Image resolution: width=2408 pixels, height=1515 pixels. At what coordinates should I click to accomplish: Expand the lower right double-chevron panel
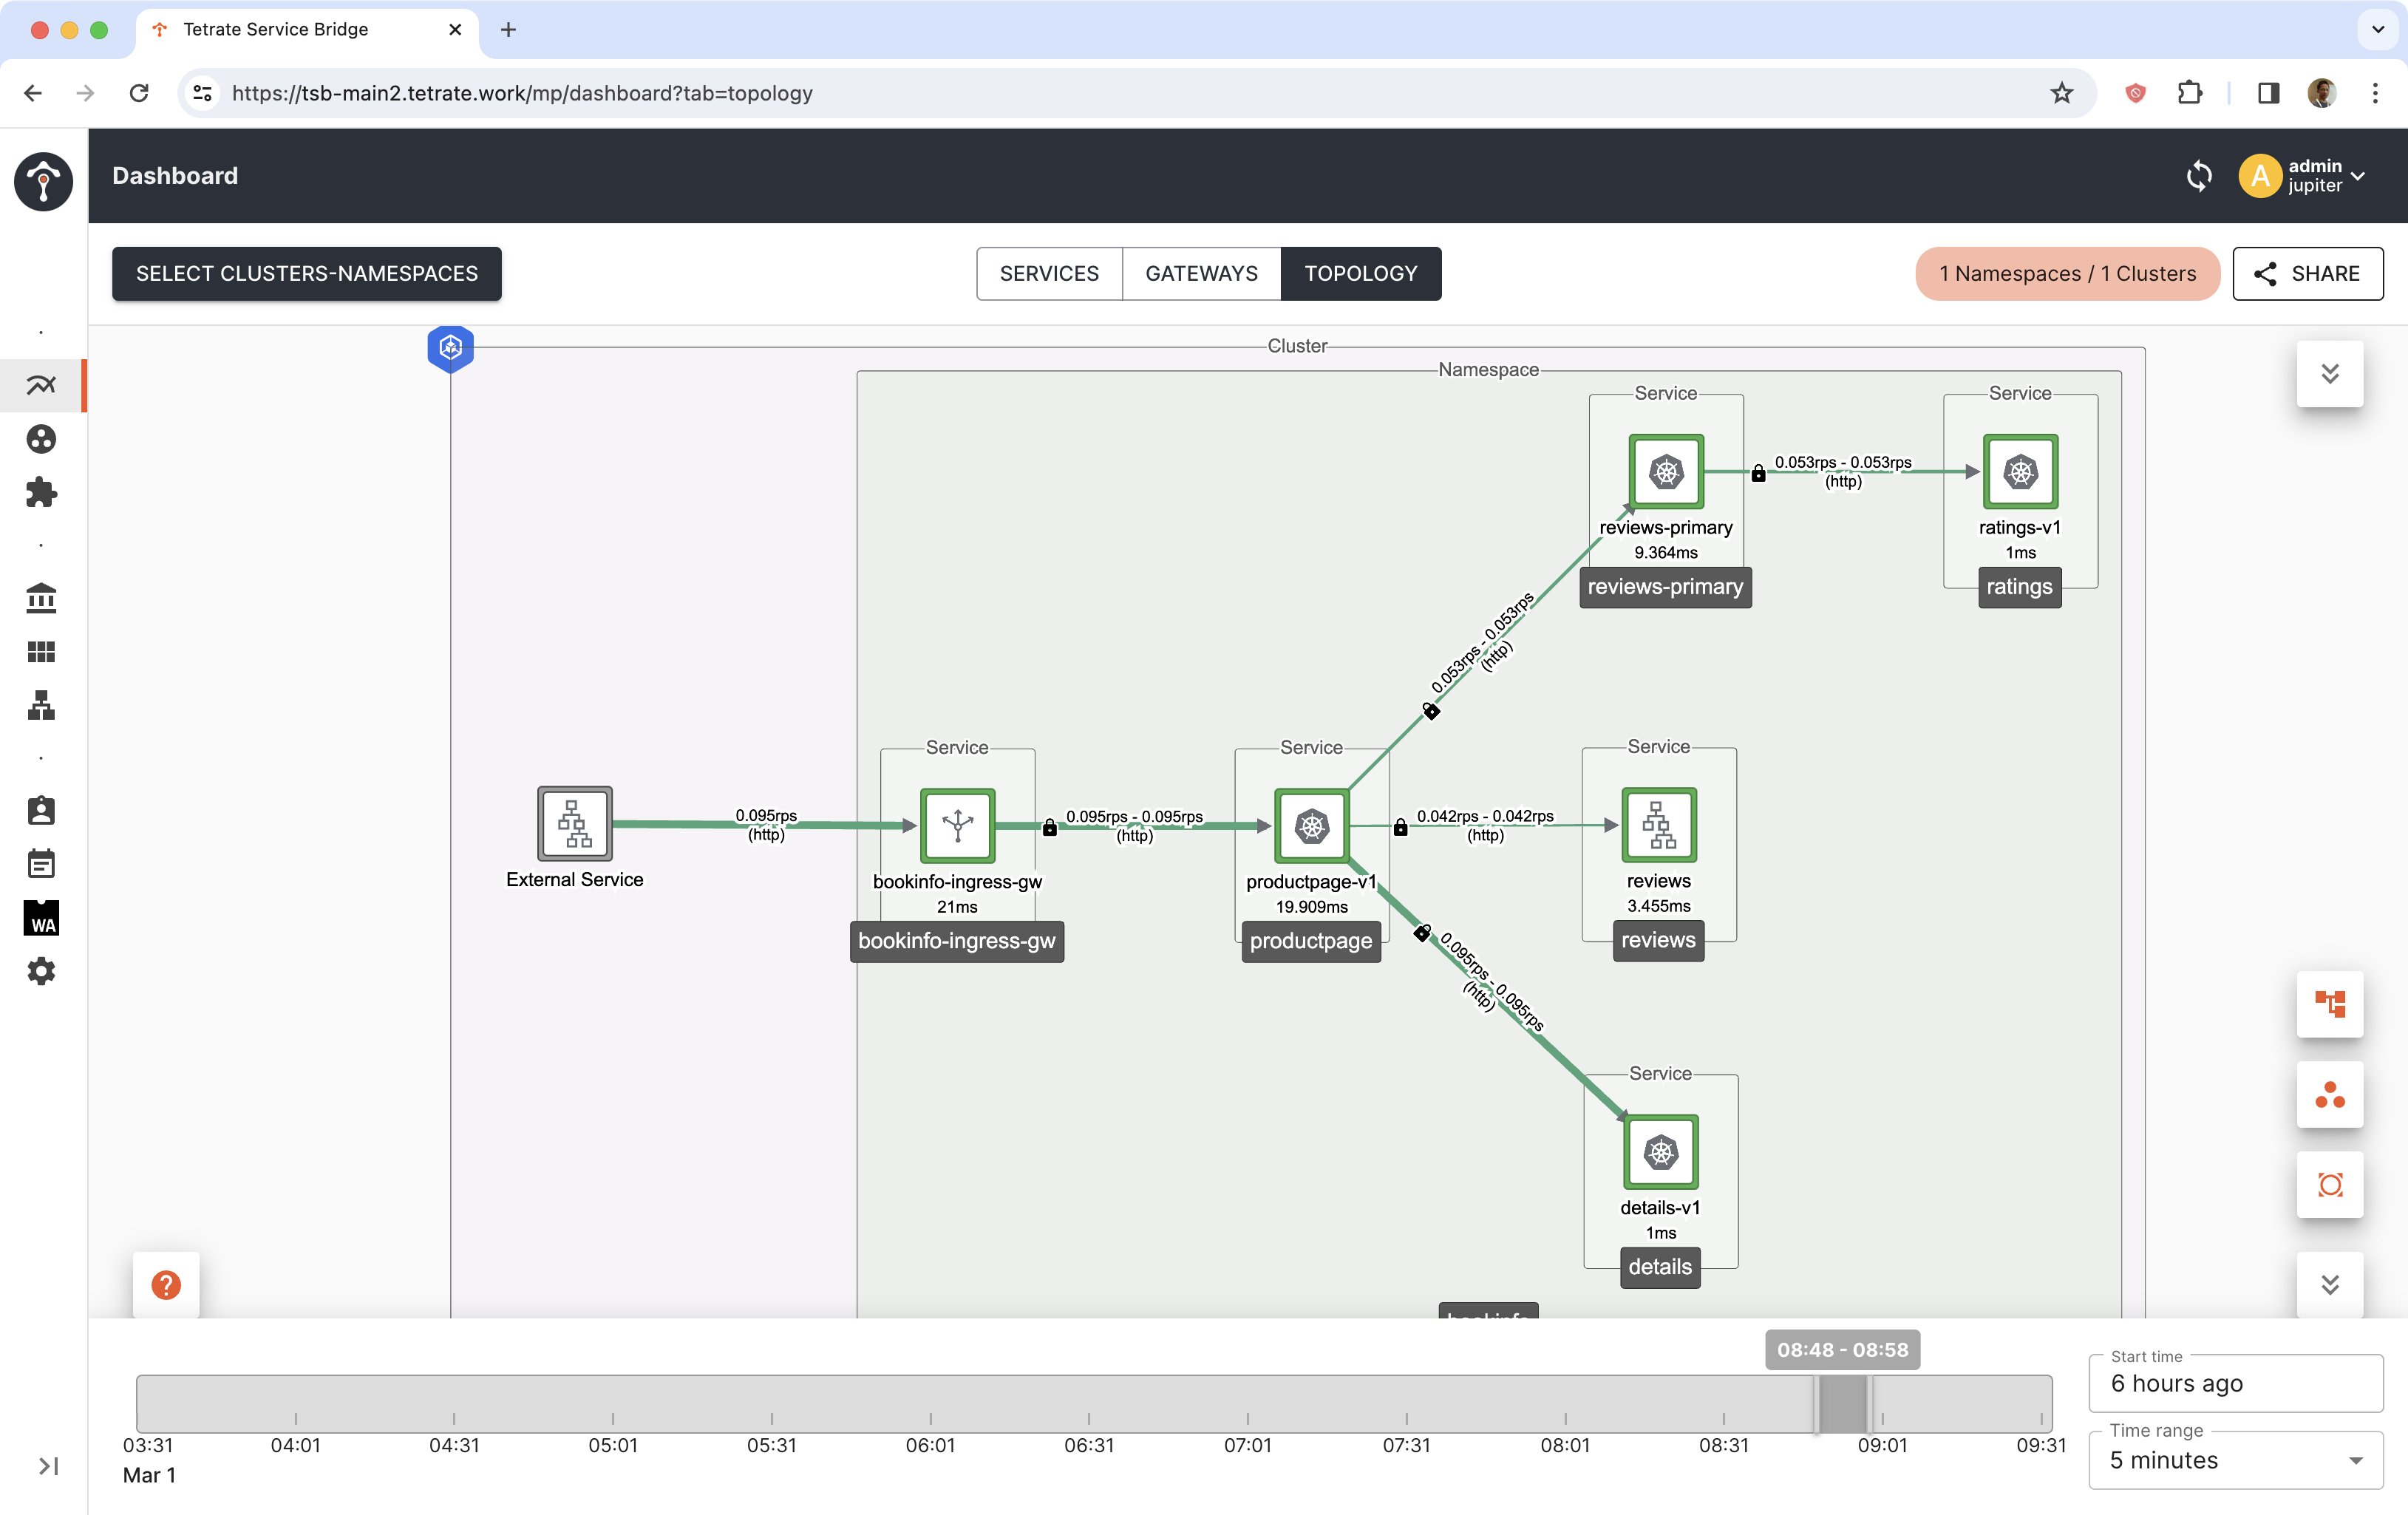coord(2330,1285)
